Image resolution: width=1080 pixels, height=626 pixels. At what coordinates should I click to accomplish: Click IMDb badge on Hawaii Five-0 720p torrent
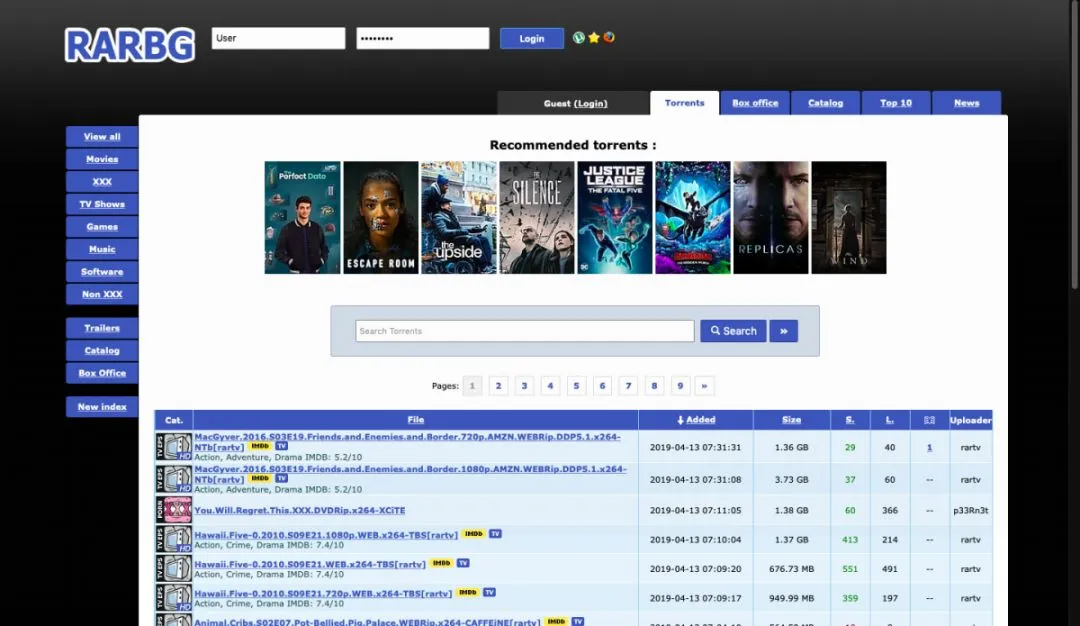tap(468, 592)
